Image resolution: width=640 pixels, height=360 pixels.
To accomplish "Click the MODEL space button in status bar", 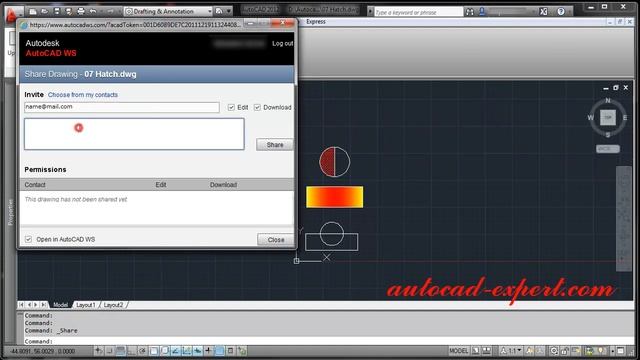I will point(459,351).
